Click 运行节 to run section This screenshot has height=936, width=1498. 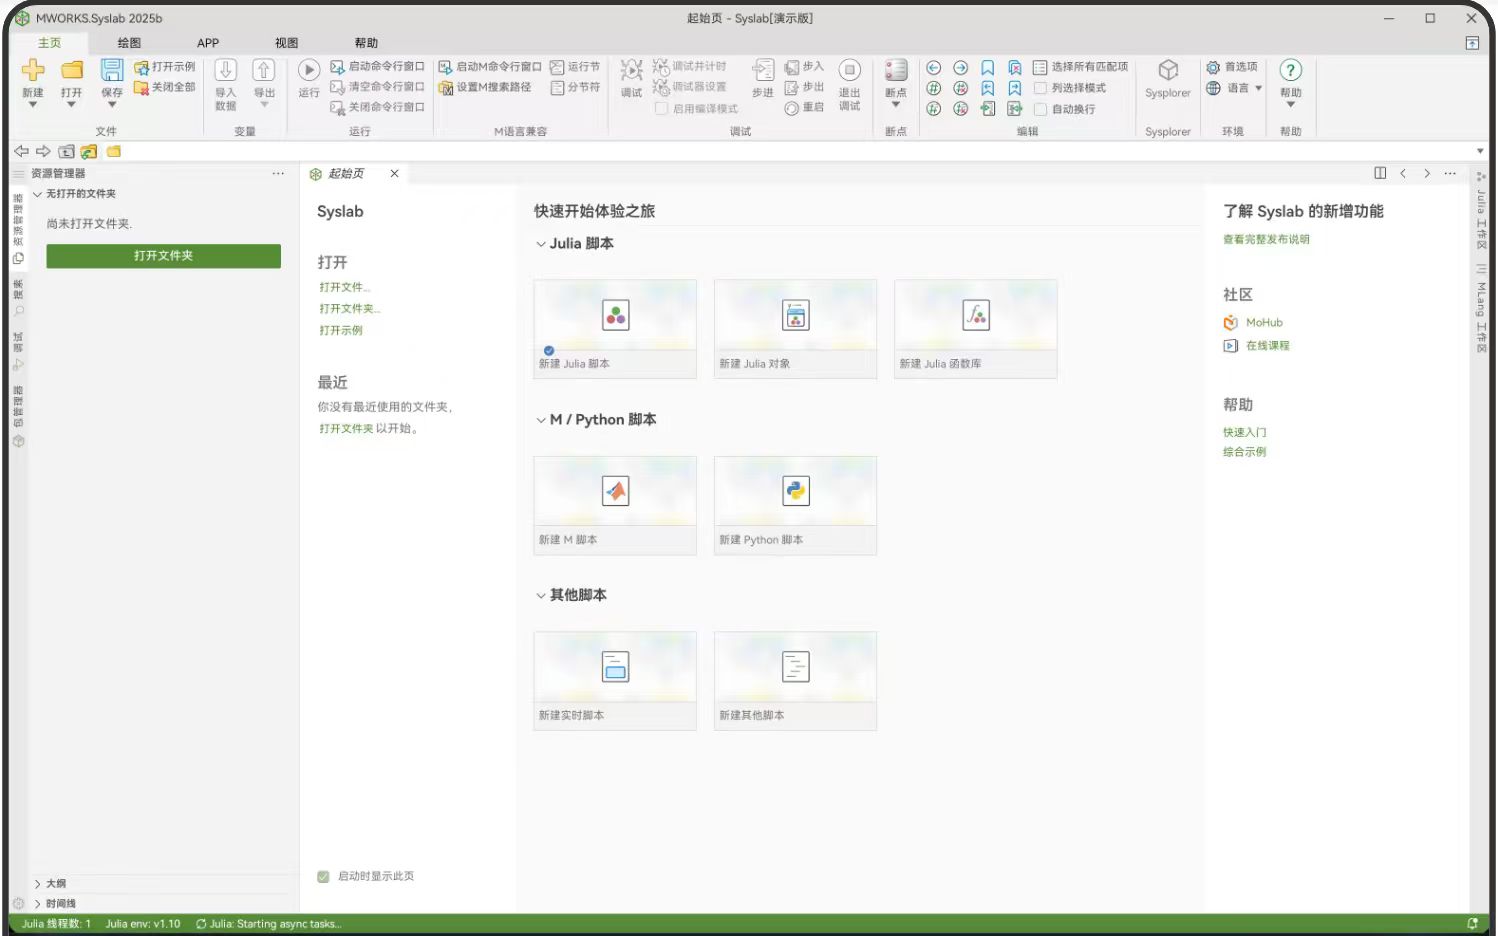[575, 67]
